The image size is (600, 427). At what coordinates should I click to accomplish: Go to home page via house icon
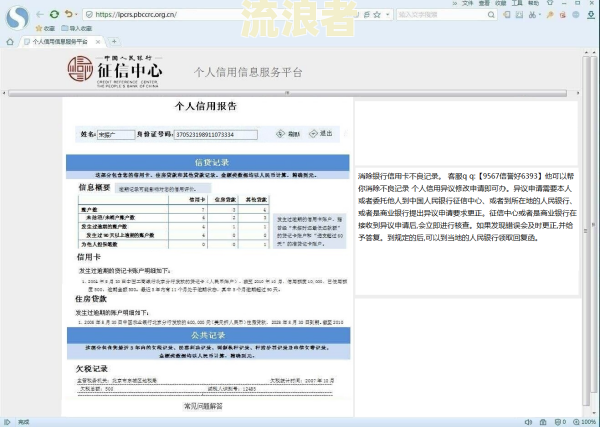(10, 42)
